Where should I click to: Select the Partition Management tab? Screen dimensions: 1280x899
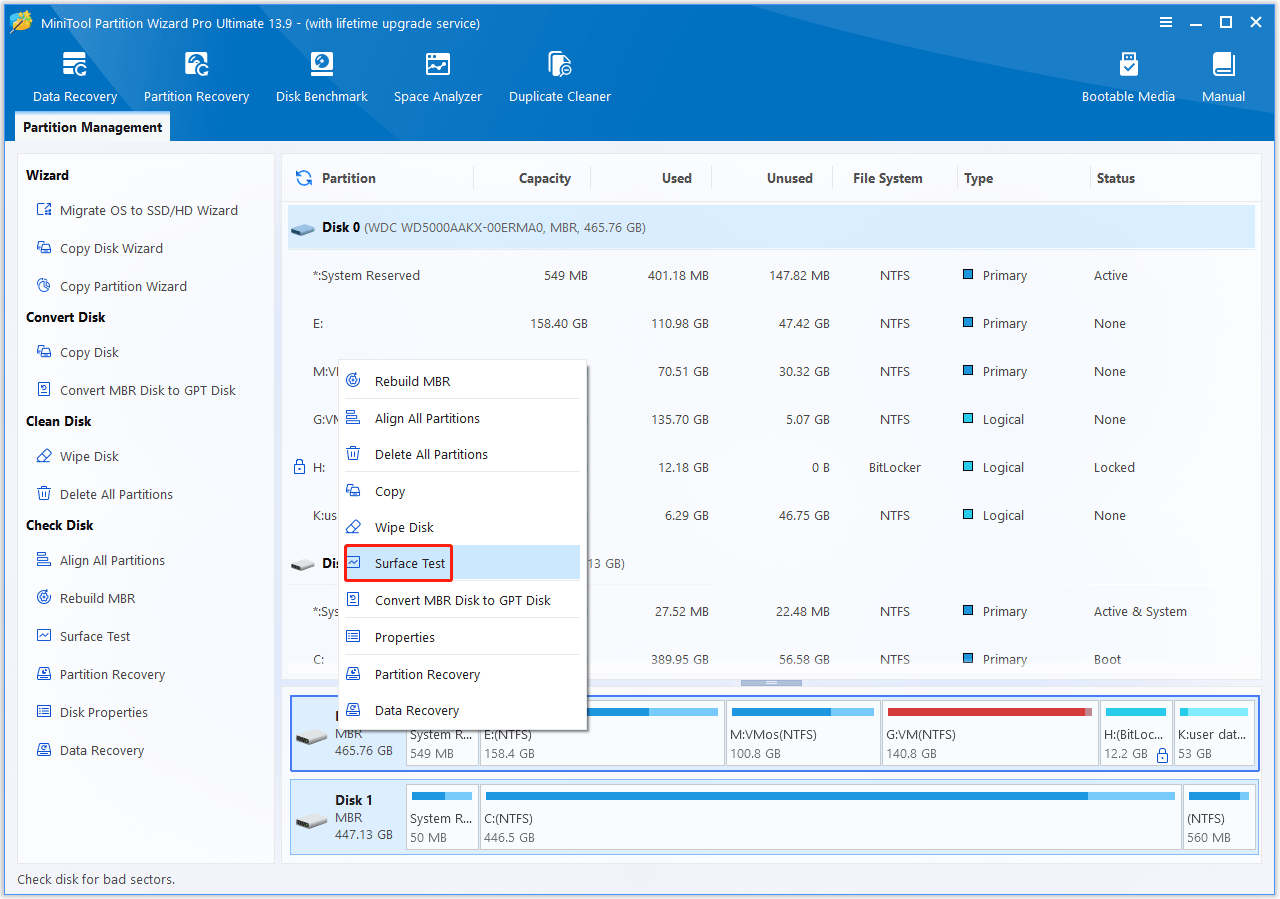93,127
